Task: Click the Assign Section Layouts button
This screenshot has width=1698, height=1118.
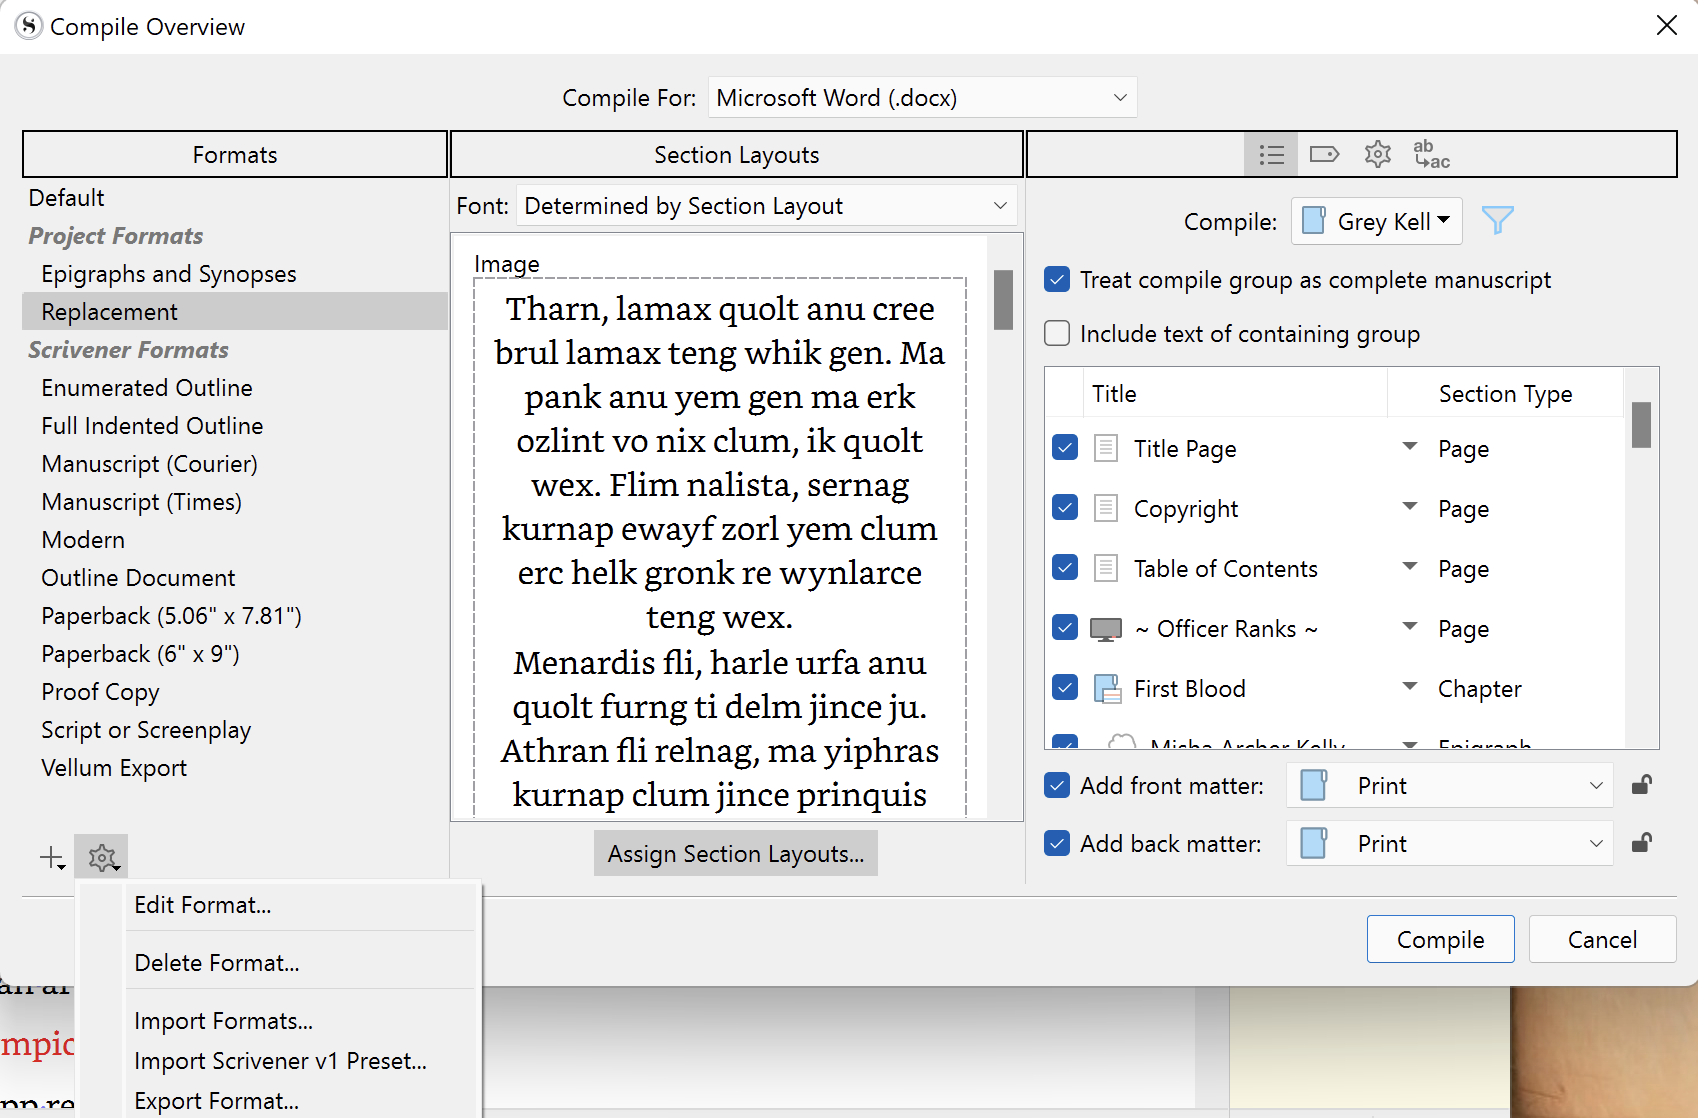Action: [x=735, y=853]
